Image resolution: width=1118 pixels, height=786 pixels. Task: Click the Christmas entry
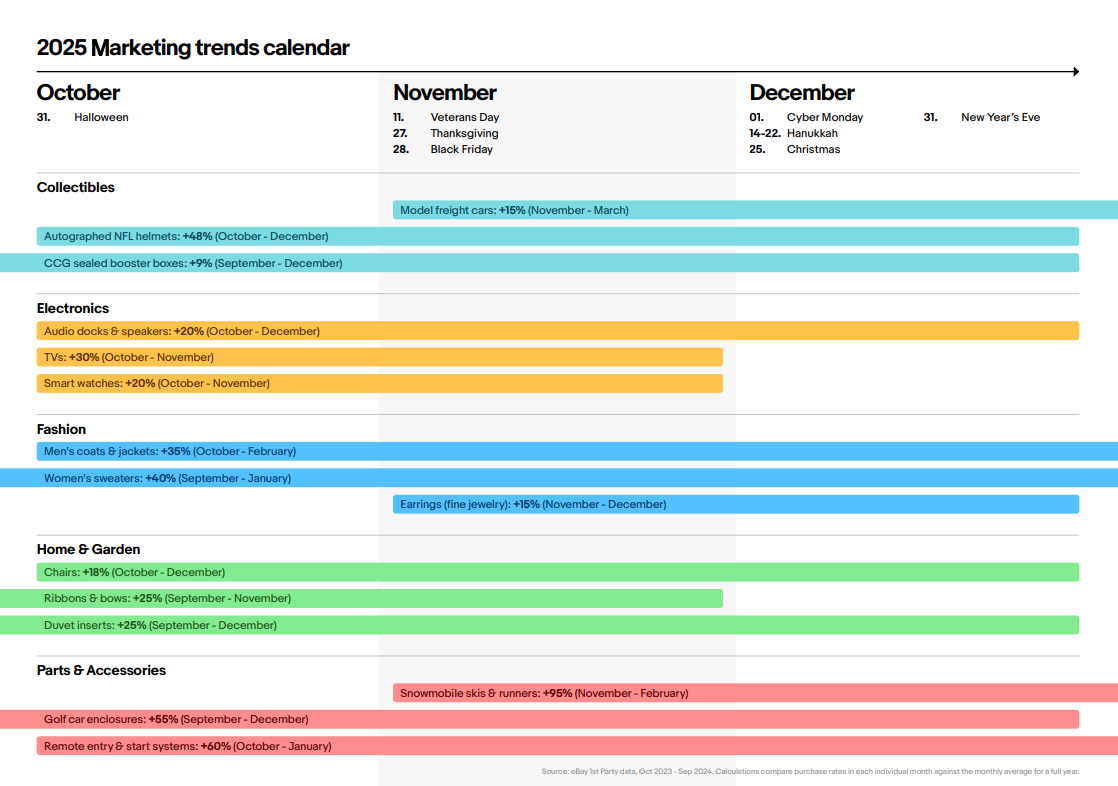coord(795,149)
